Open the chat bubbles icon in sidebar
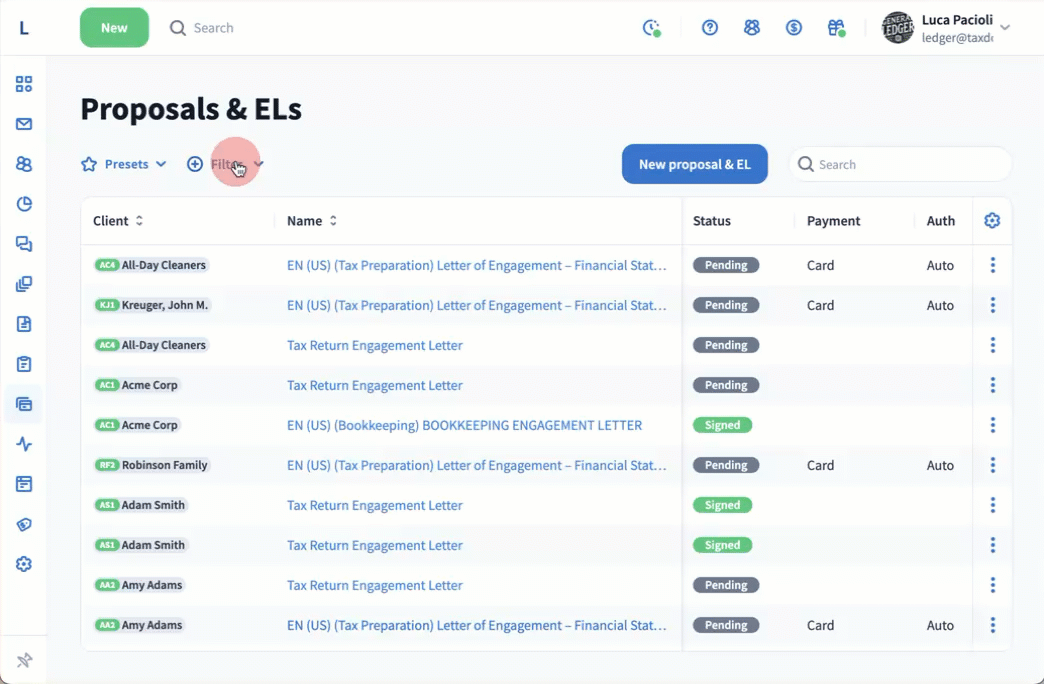 point(24,244)
